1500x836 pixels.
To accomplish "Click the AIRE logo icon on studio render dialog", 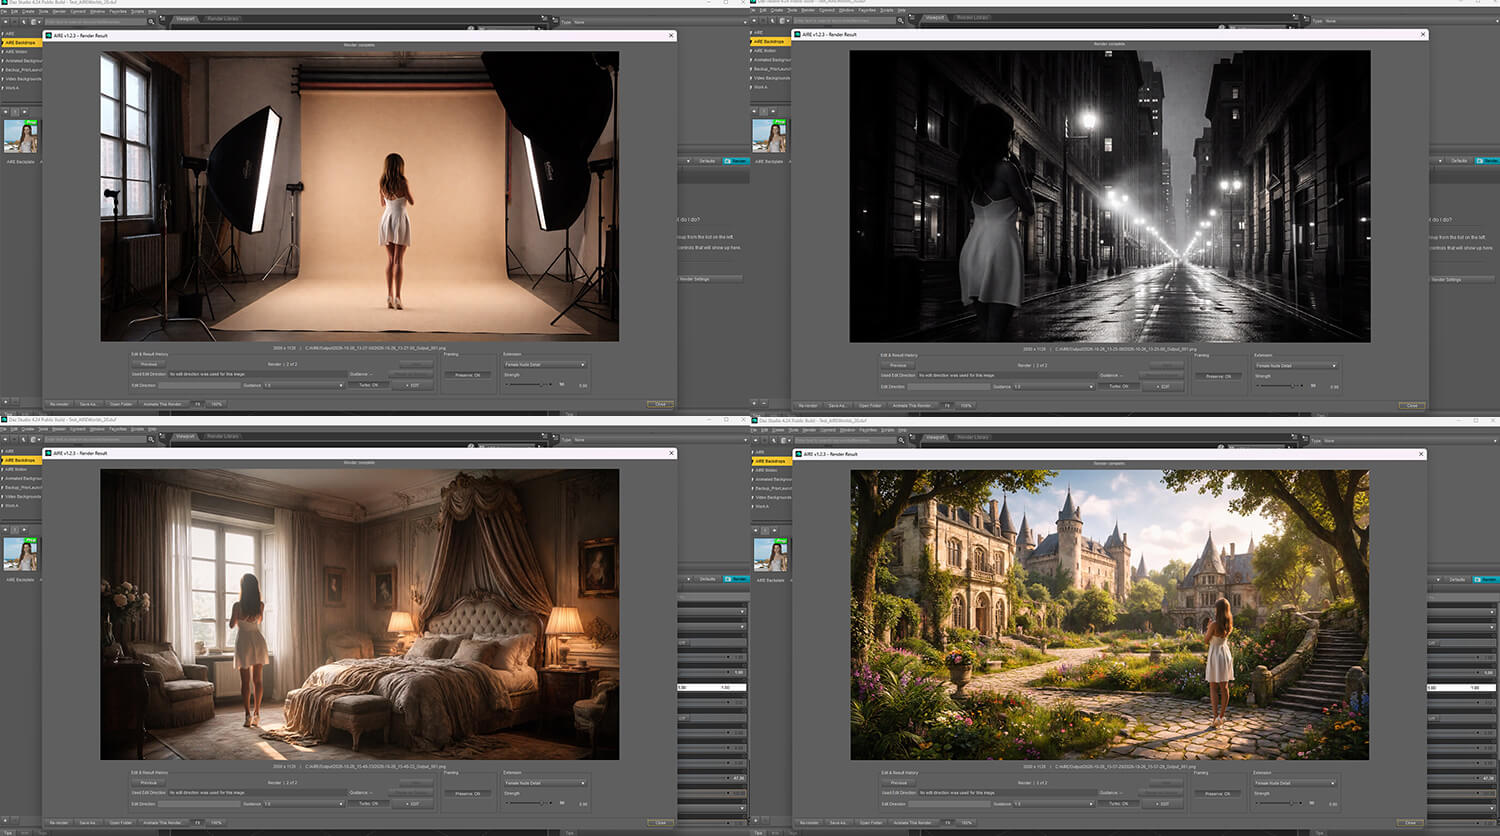I will coord(49,35).
